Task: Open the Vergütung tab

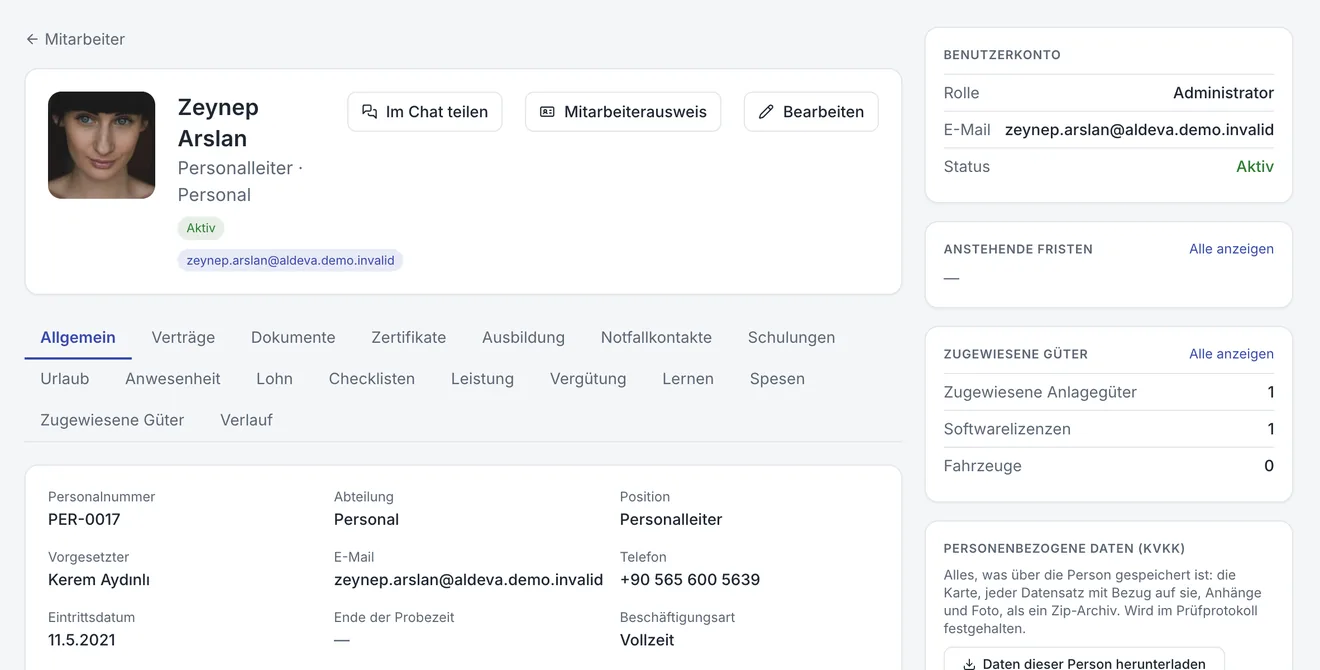Action: [588, 379]
